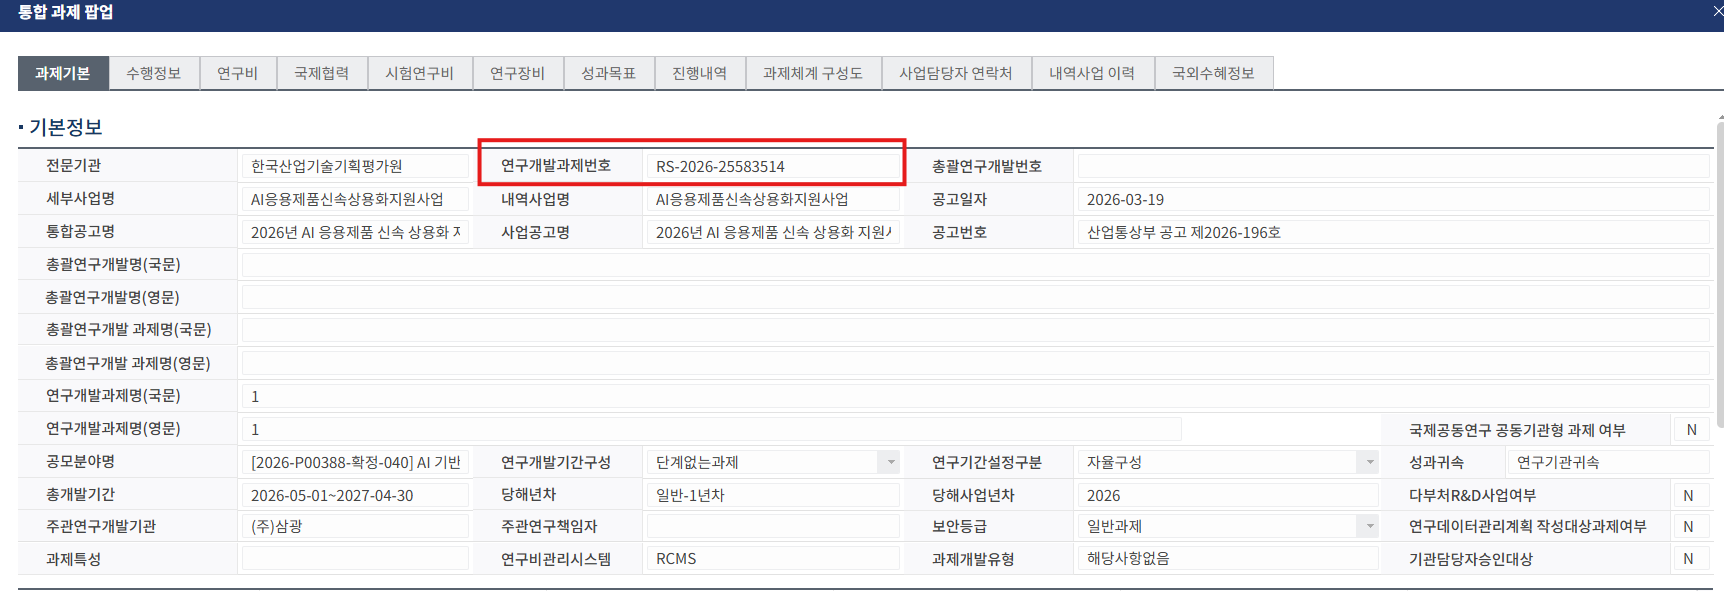
Task: Click the 국제공동연구 공동기관형 과제 여부 N value
Action: (1692, 429)
